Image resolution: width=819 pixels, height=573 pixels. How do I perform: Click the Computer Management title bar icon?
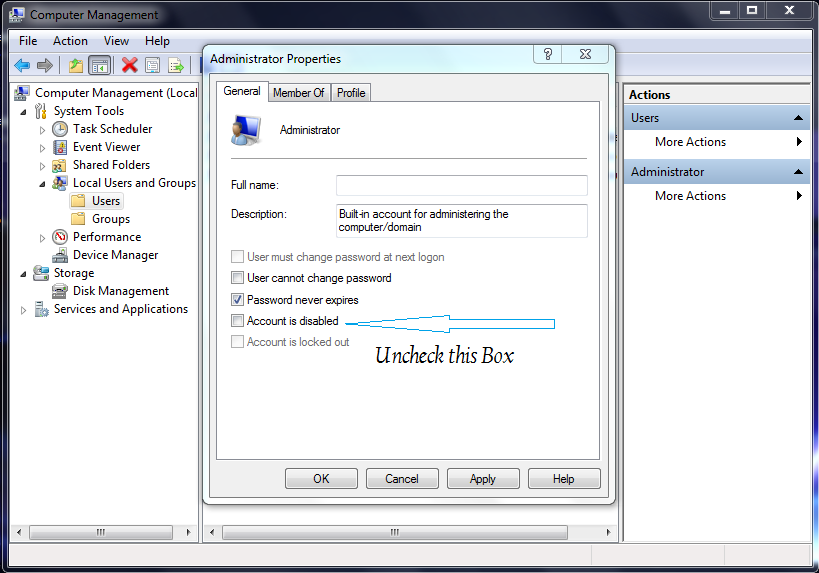17,15
